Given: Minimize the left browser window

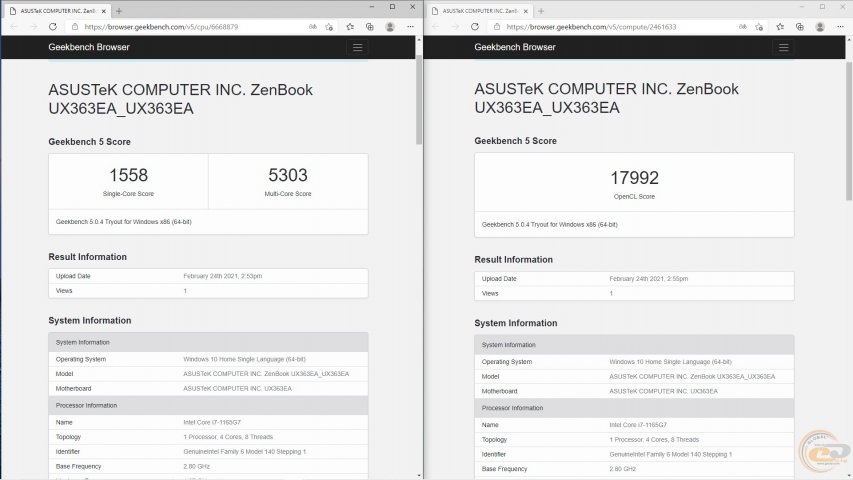Looking at the screenshot, I should pyautogui.click(x=372, y=7).
